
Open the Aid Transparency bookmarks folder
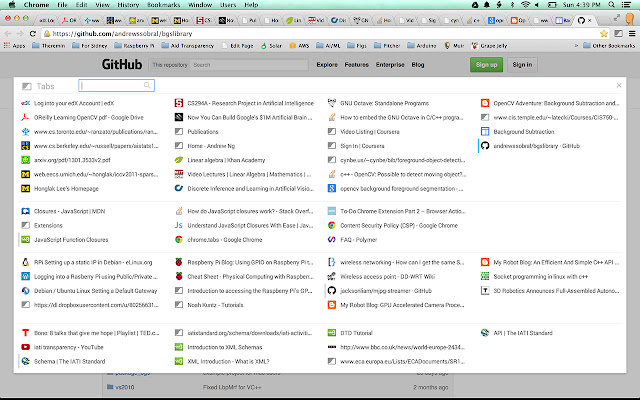point(188,46)
